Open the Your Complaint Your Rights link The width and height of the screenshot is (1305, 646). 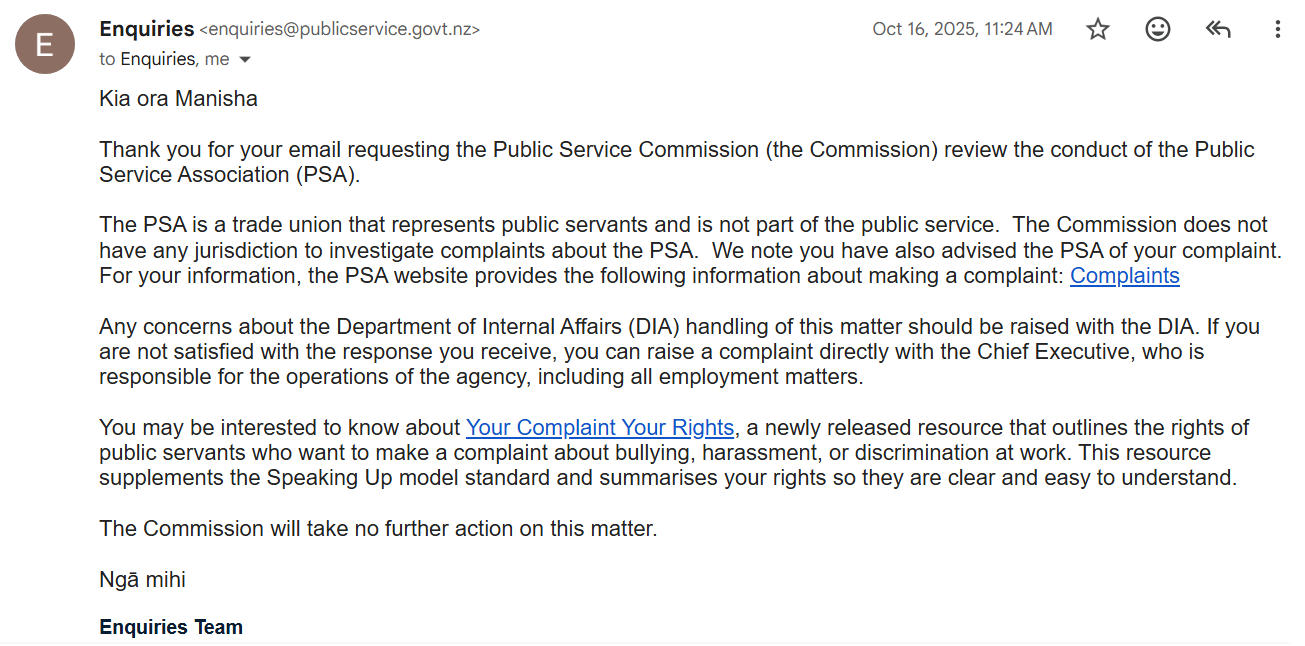[600, 428]
